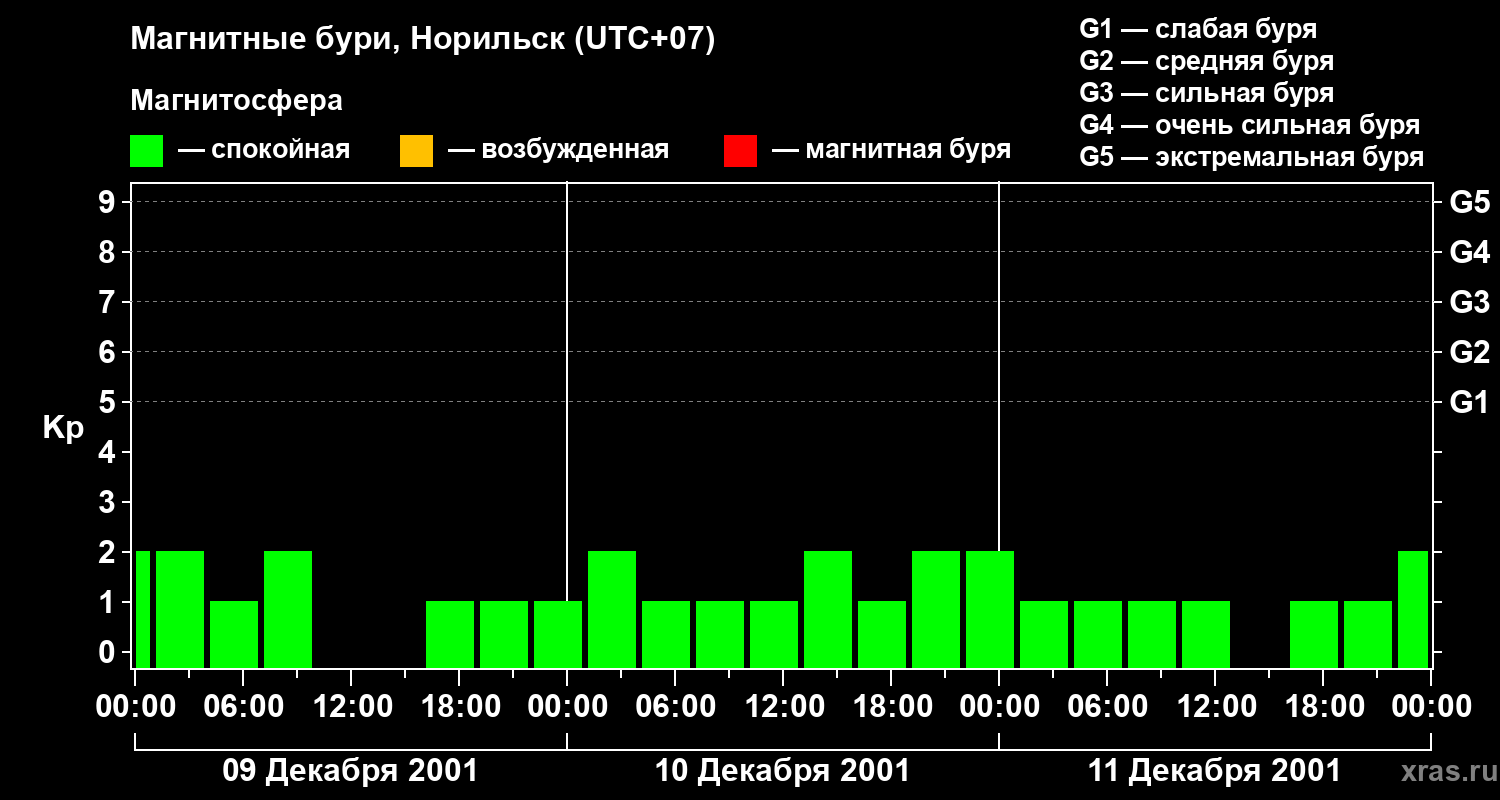
Task: Click the '12:00' time label under 10 Декабря
Action: (783, 707)
